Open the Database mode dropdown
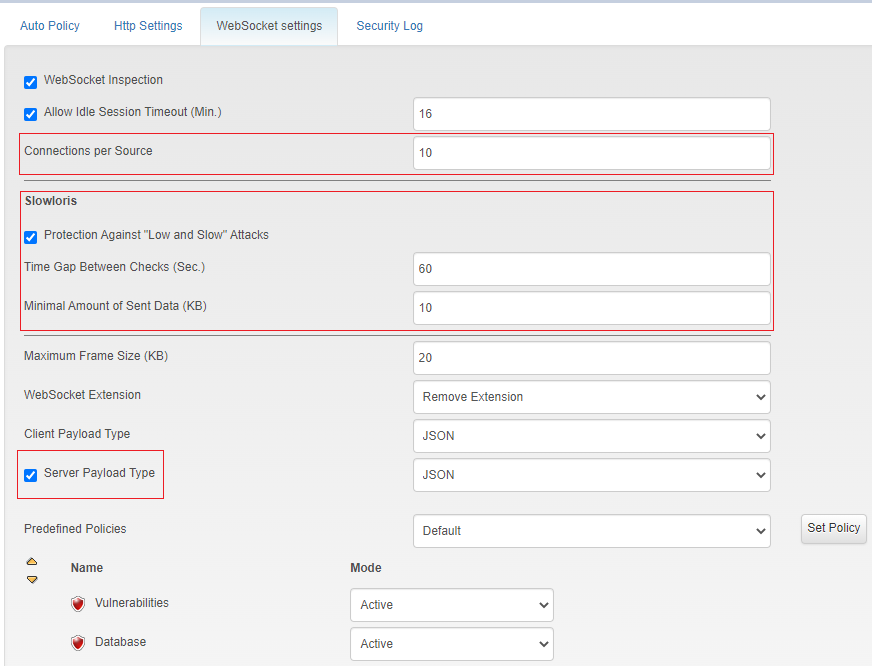The width and height of the screenshot is (872, 666). tap(451, 644)
